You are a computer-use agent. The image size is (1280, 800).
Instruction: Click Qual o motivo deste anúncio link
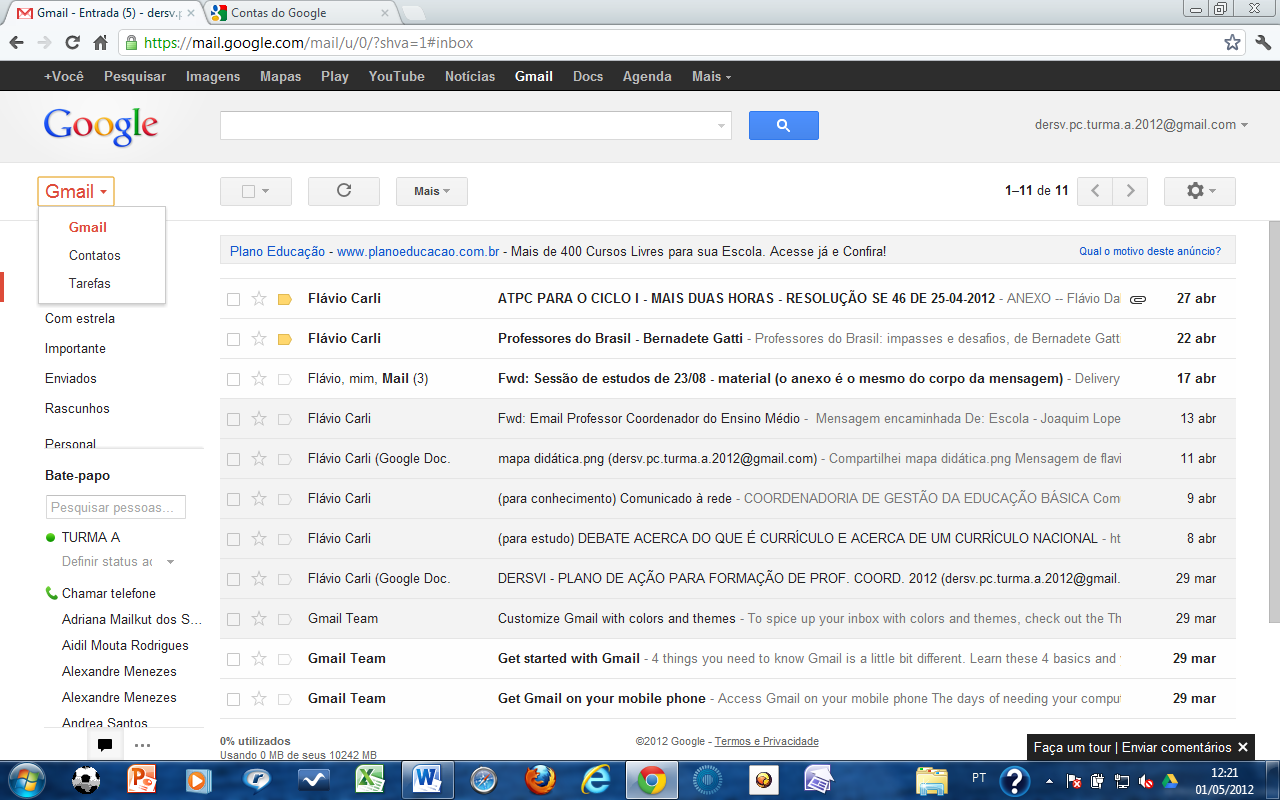(x=1150, y=251)
